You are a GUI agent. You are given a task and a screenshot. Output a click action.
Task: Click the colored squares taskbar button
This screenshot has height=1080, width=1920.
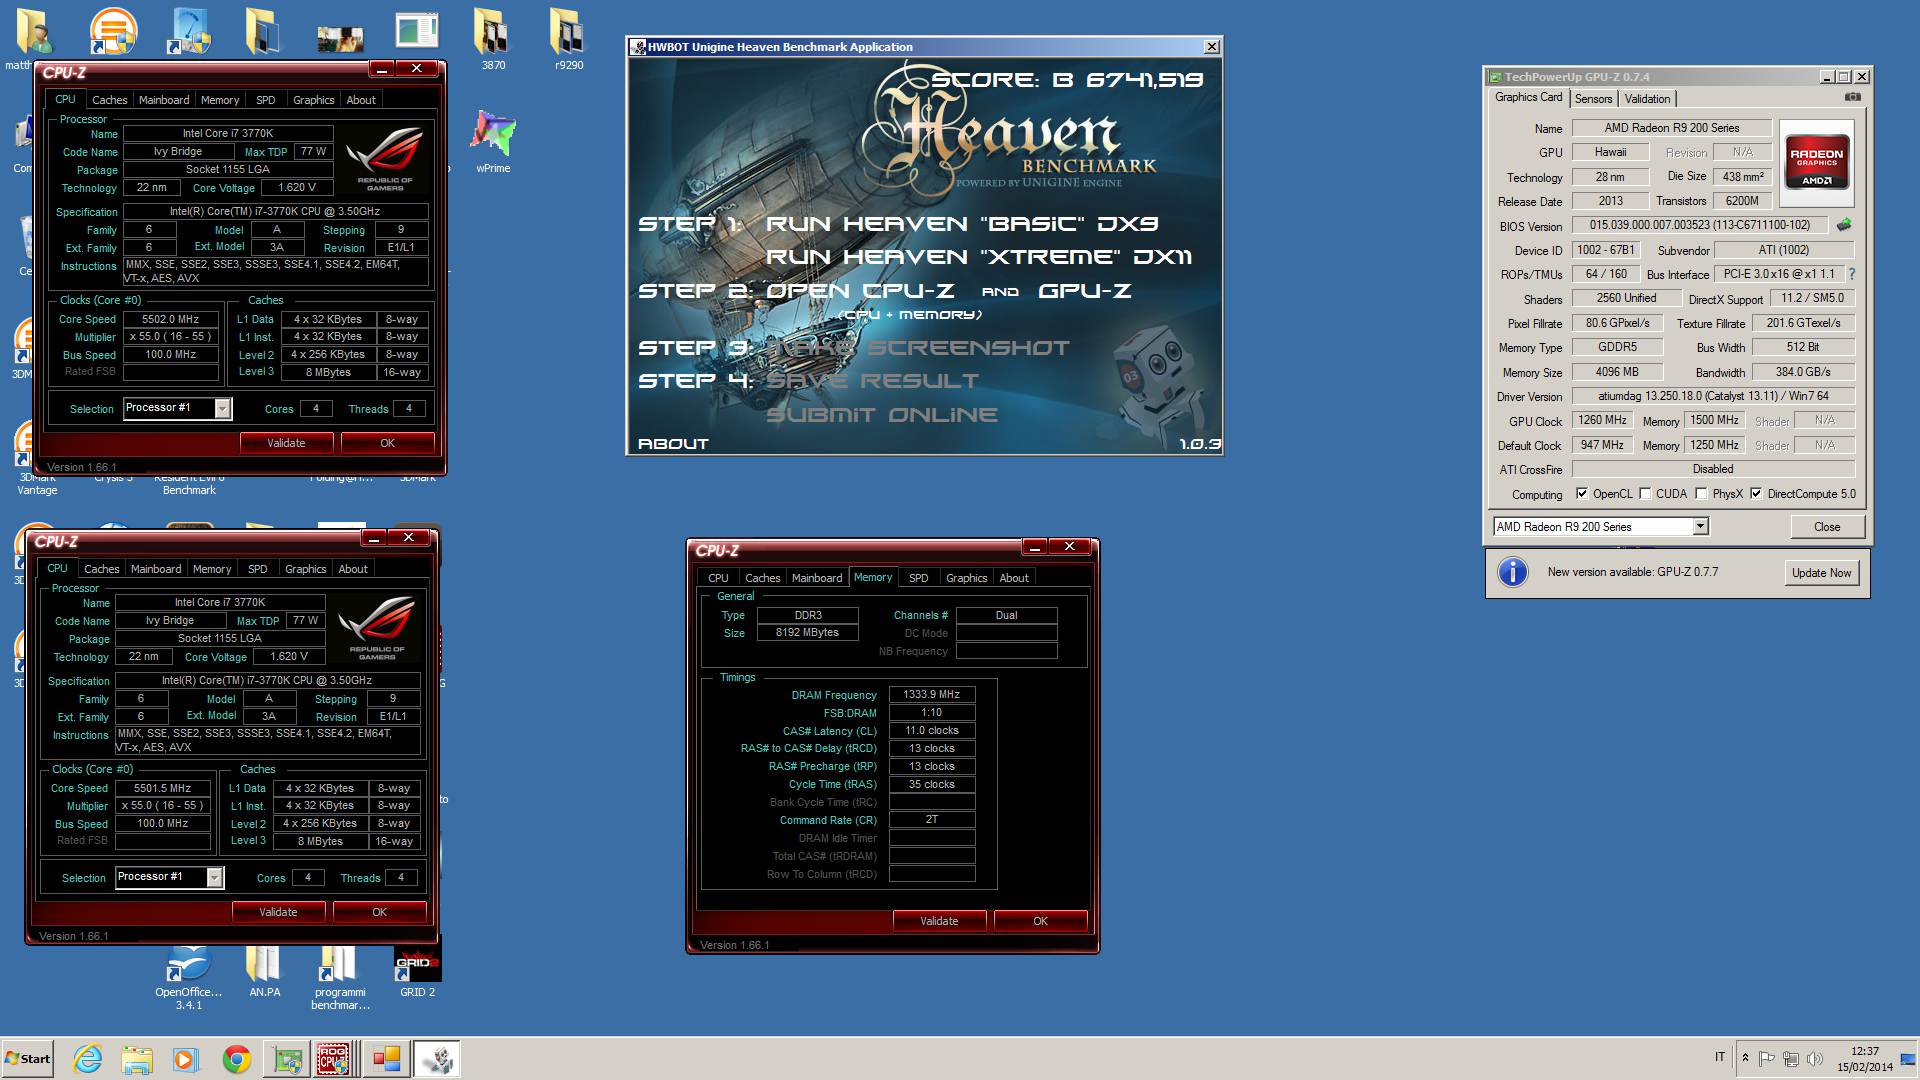click(386, 1059)
